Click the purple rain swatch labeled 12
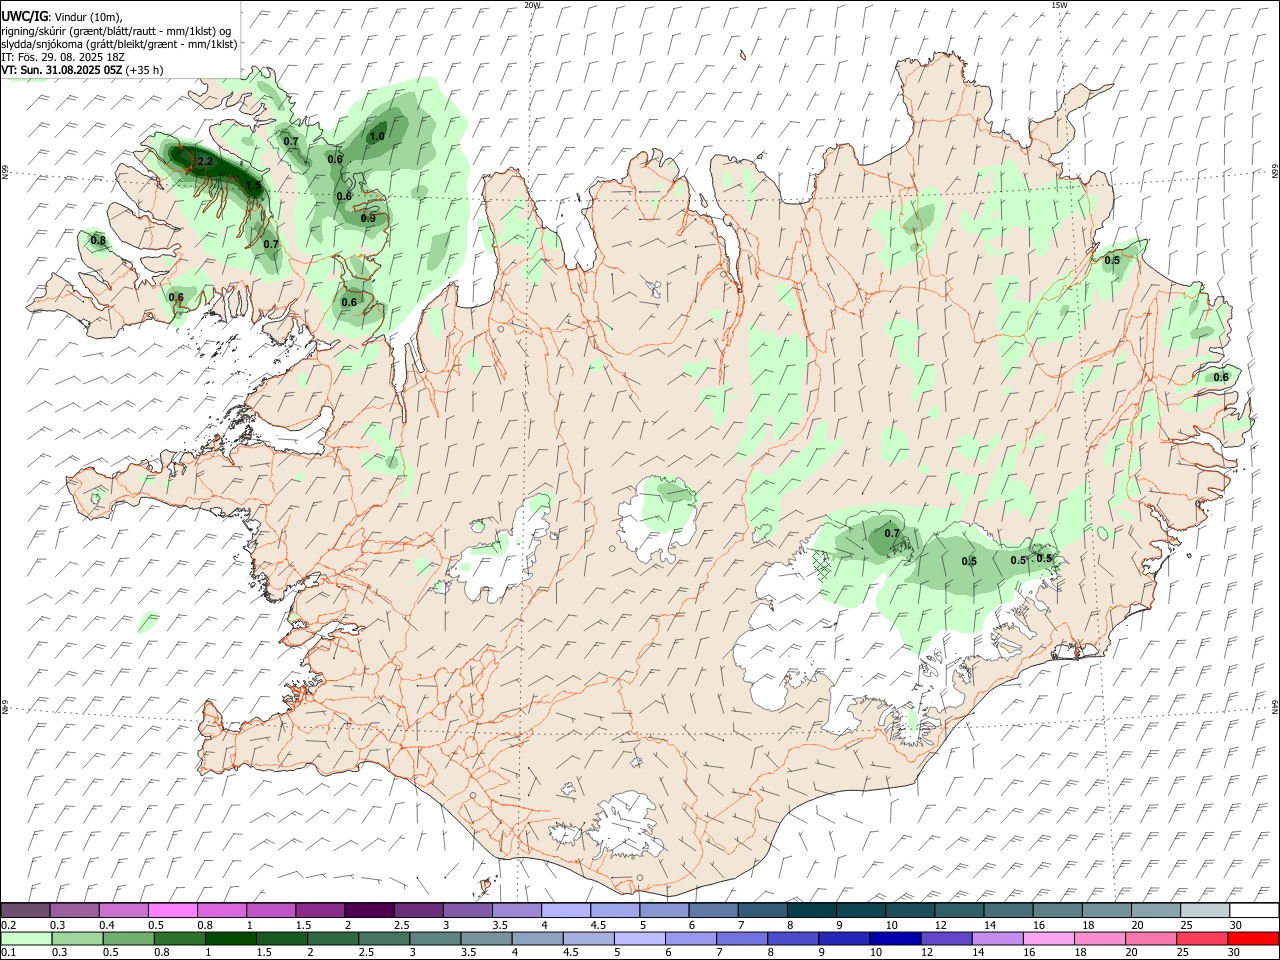Image resolution: width=1280 pixels, height=960 pixels. click(x=946, y=938)
